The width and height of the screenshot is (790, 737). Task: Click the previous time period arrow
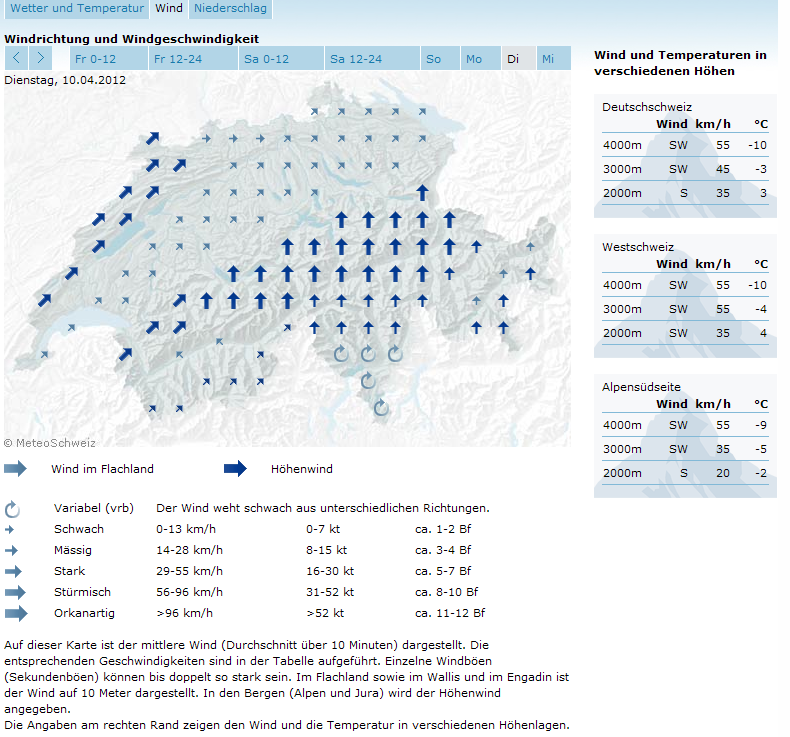17,58
